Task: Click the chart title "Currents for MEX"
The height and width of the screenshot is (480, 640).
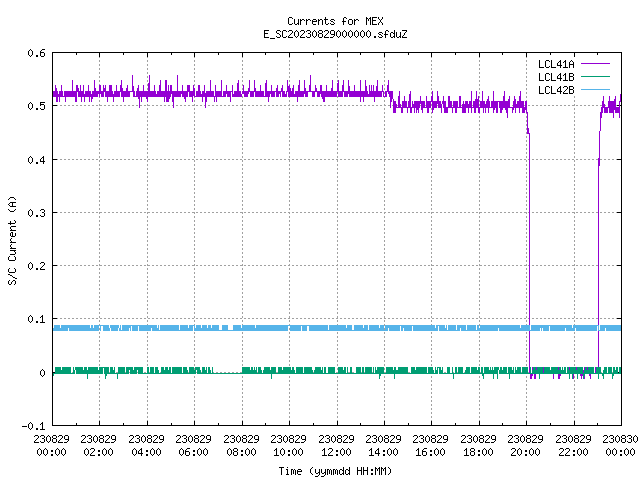Action: [335, 21]
